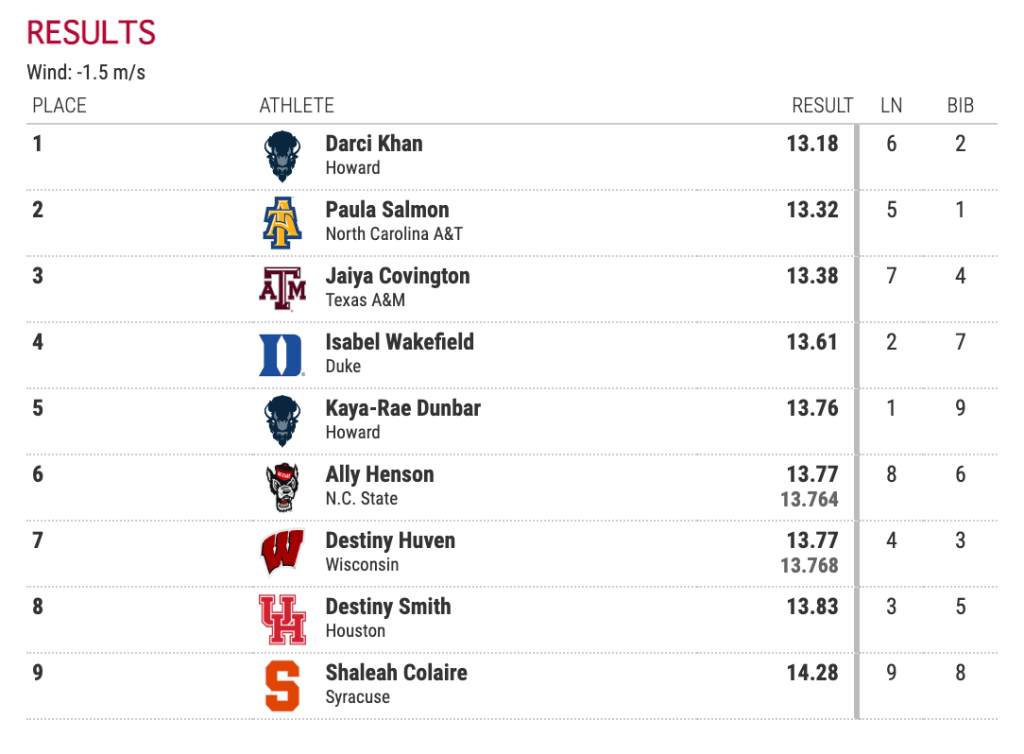The image size is (1024, 754).
Task: Click the Howard logo beside Darci Khan
Action: coord(282,156)
